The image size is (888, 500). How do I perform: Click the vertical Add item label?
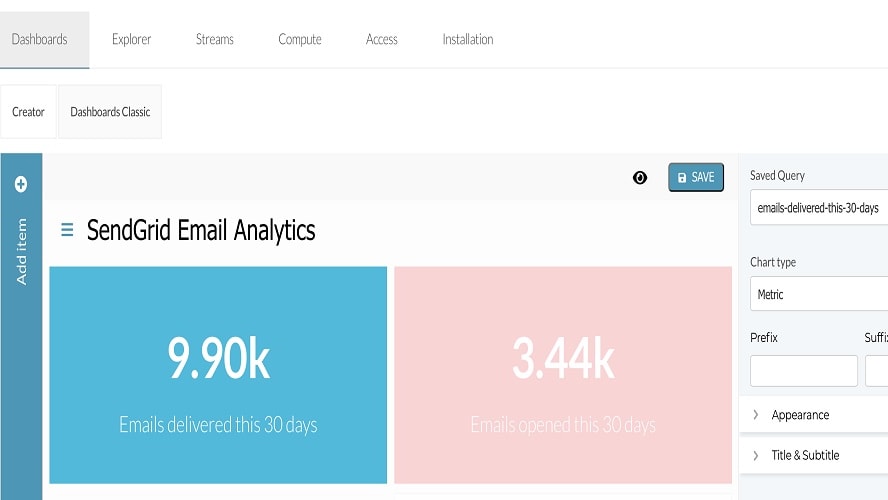click(22, 251)
